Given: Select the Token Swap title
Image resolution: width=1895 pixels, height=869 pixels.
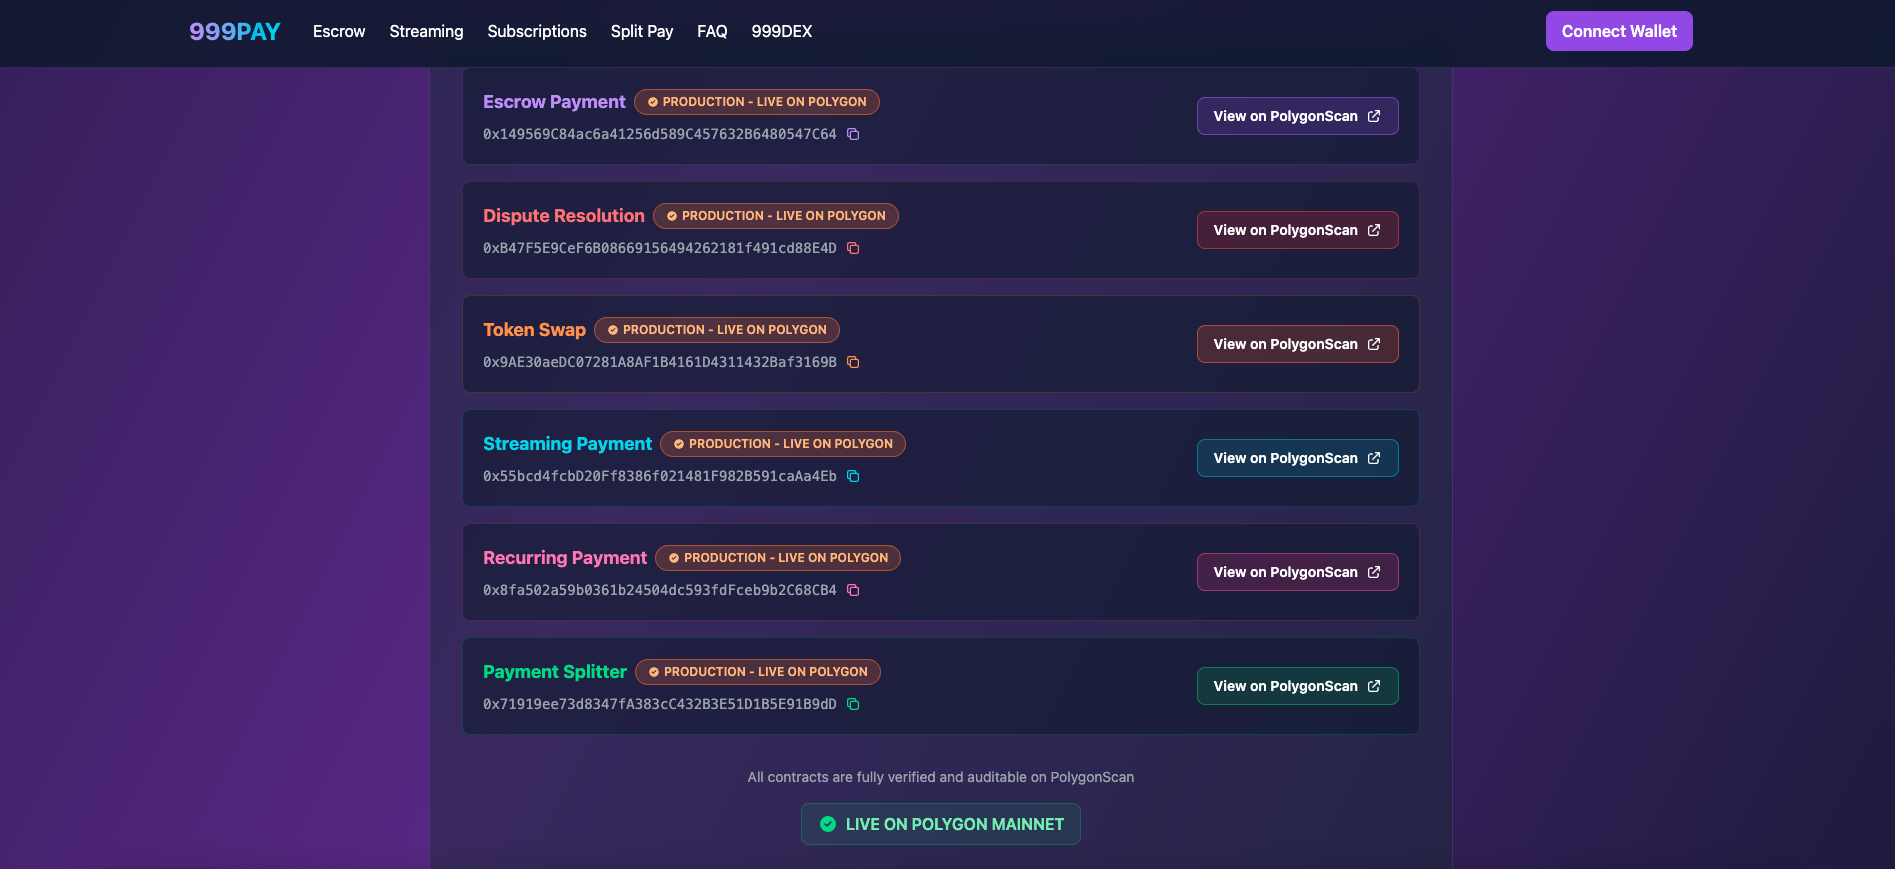Looking at the screenshot, I should pyautogui.click(x=534, y=330).
